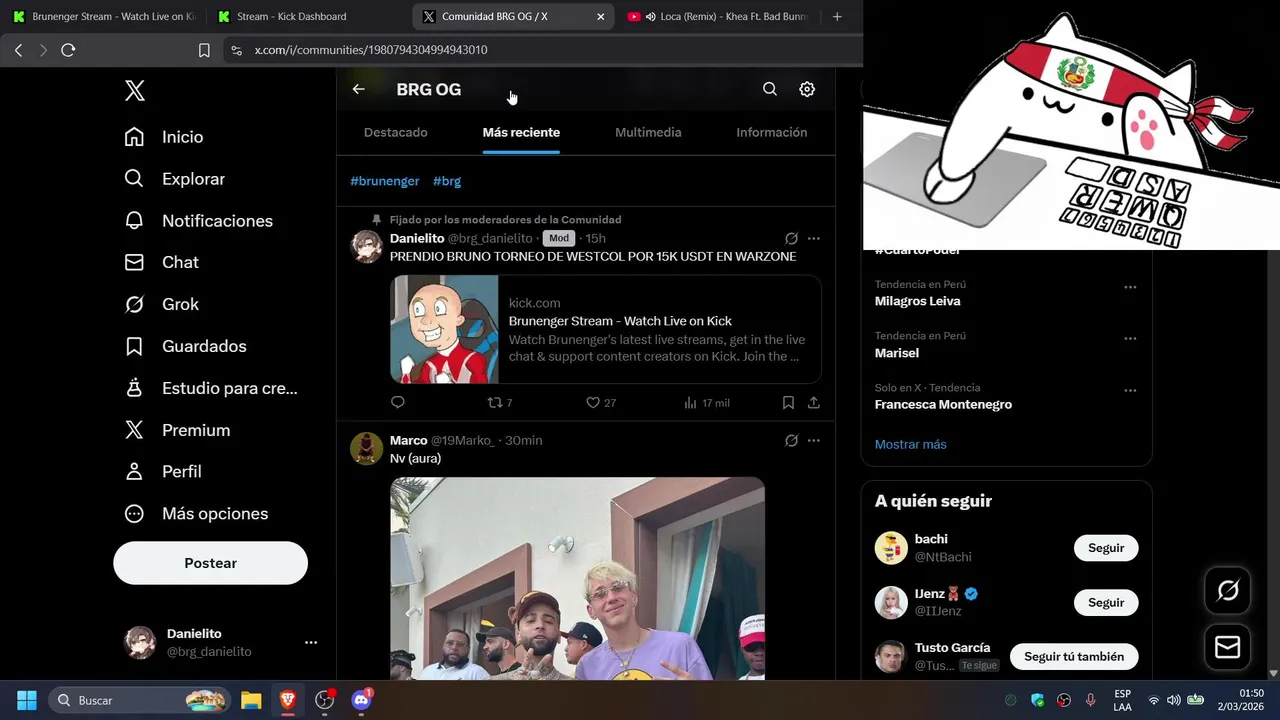
Task: Open Marco's post photo
Action: pos(577,578)
